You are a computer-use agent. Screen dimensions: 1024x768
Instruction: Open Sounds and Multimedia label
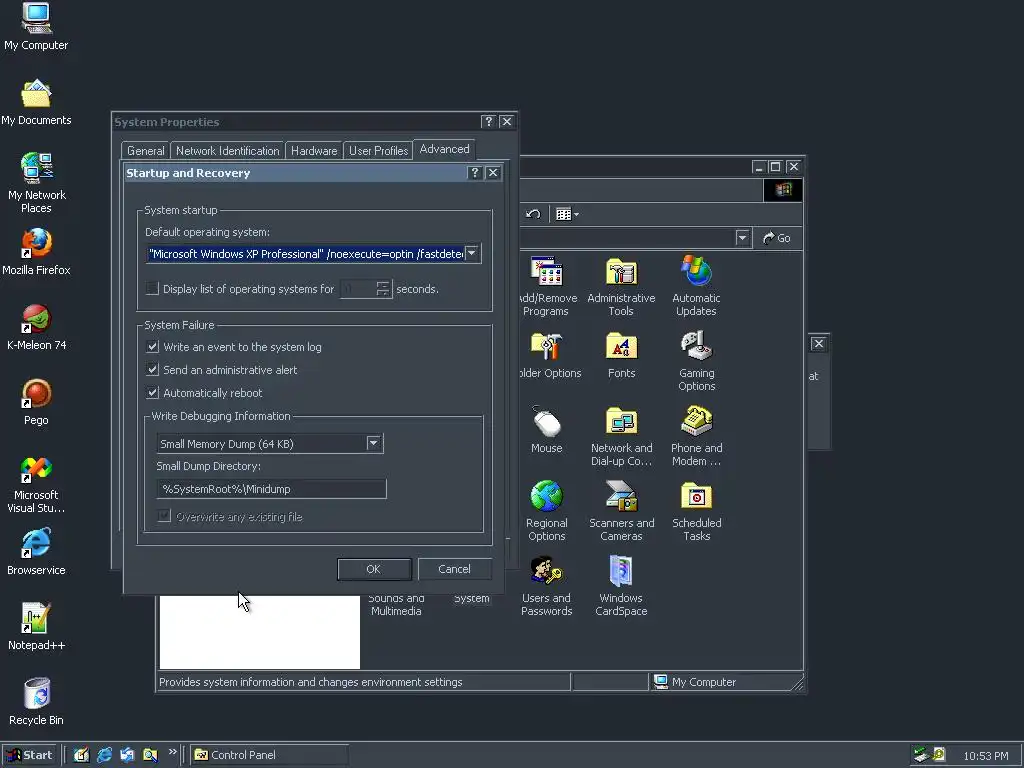(396, 605)
